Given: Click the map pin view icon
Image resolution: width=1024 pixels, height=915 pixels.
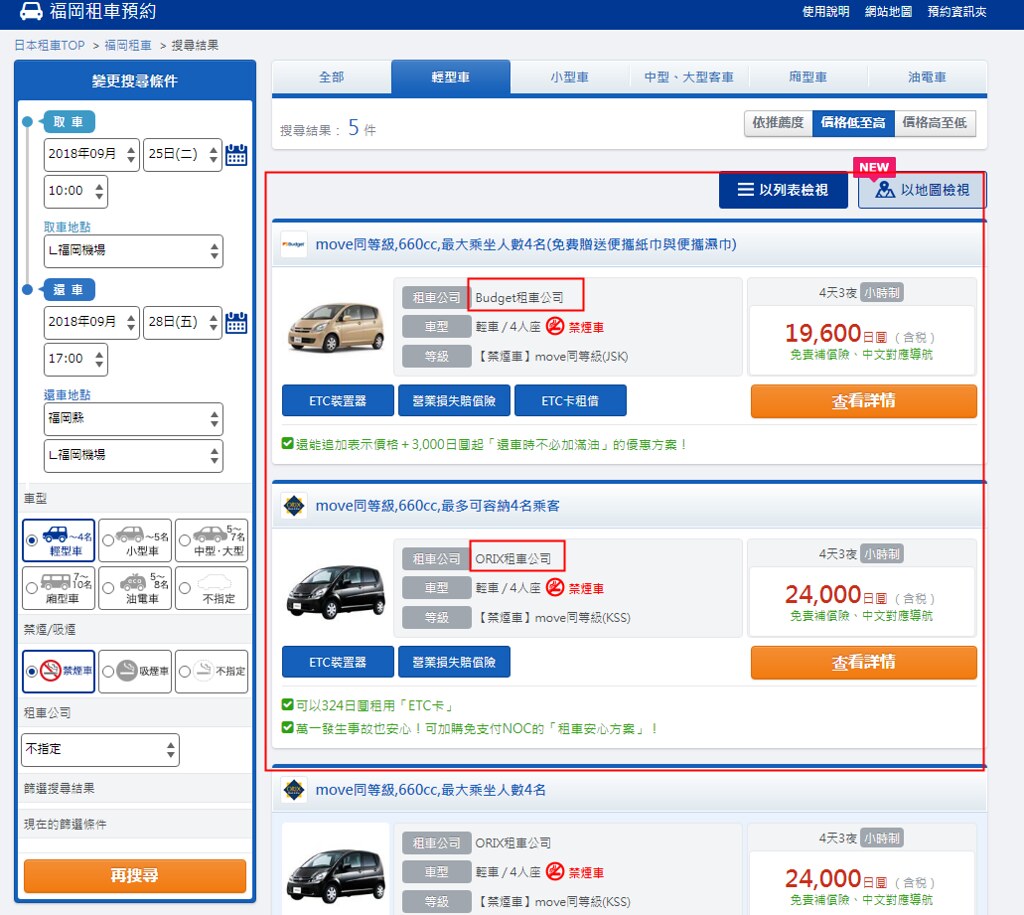Looking at the screenshot, I should click(x=885, y=189).
